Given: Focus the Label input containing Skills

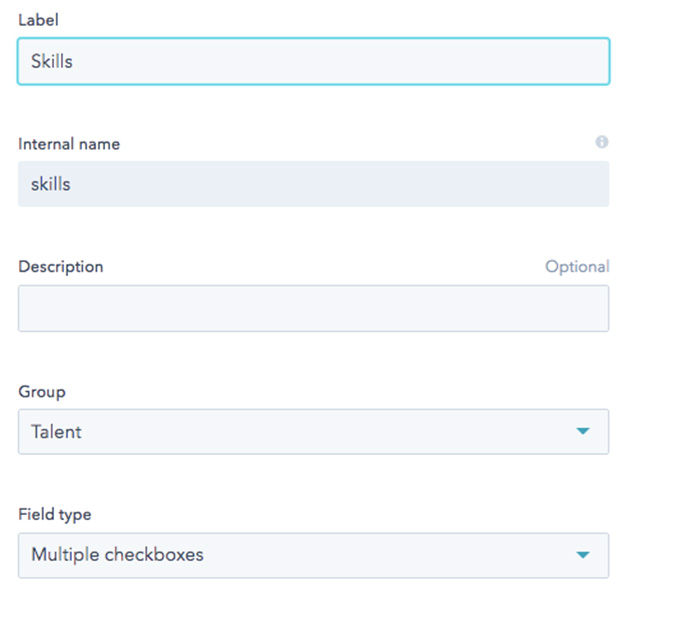Looking at the screenshot, I should 313,61.
